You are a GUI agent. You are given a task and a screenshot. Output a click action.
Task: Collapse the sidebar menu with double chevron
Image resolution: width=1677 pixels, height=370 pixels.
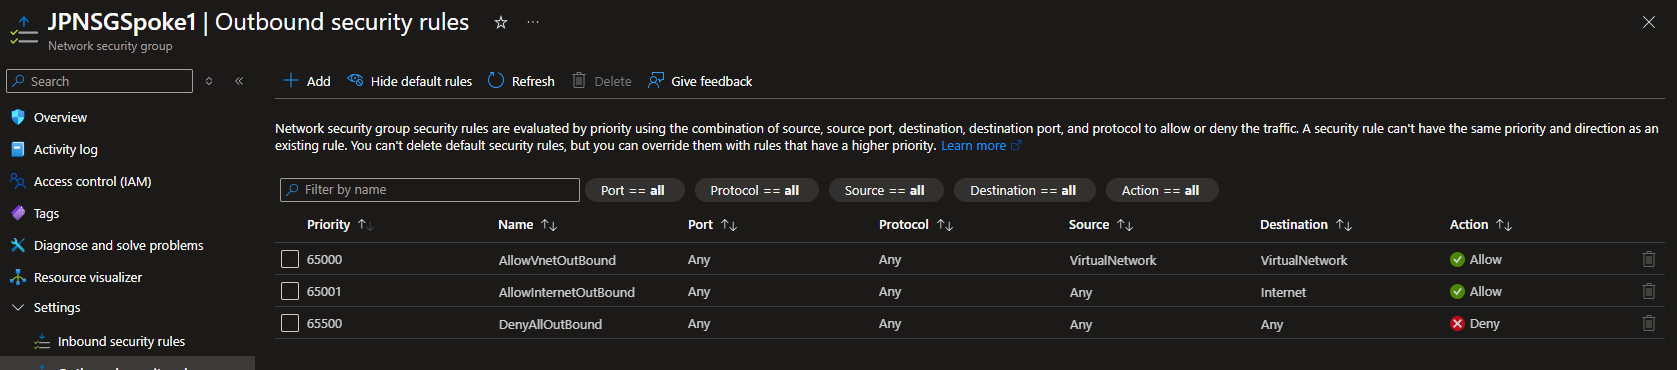(239, 81)
